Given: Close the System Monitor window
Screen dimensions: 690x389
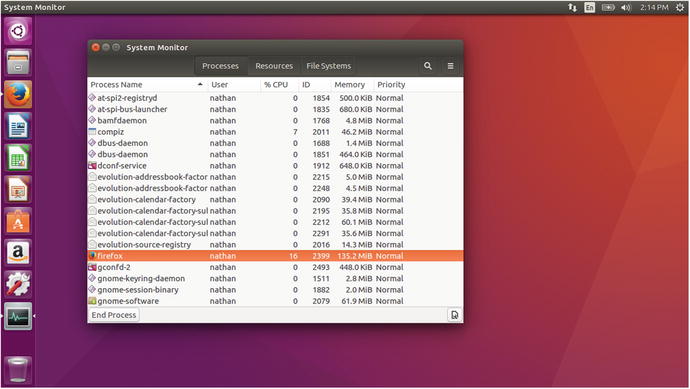Looking at the screenshot, I should pos(95,47).
